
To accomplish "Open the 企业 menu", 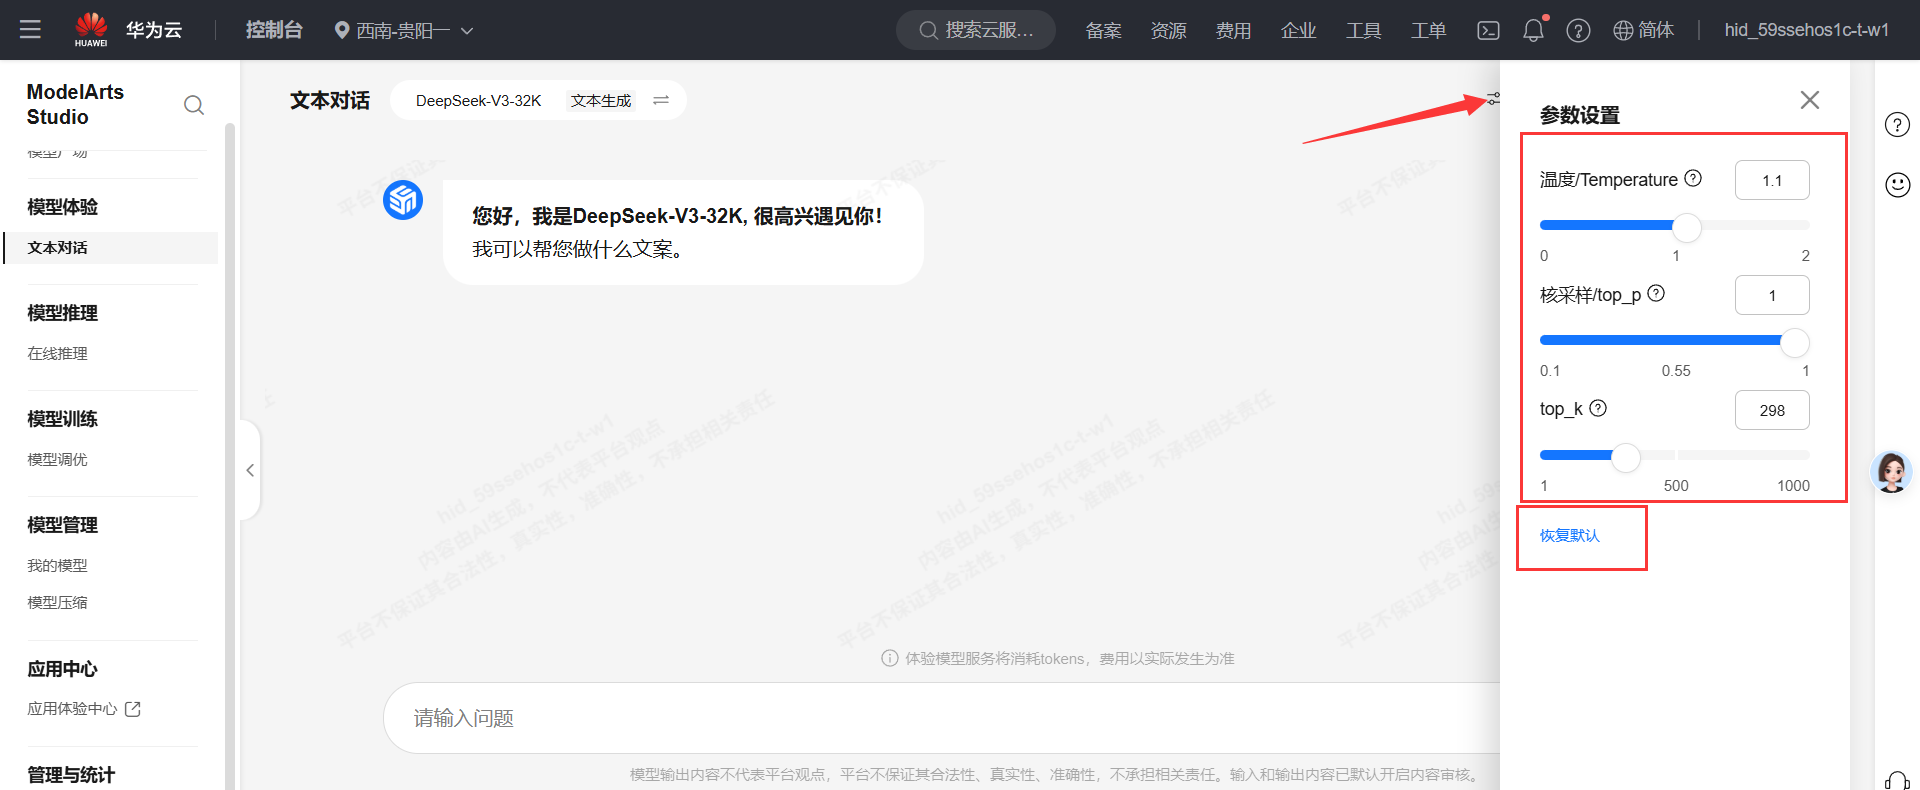I will [1298, 31].
